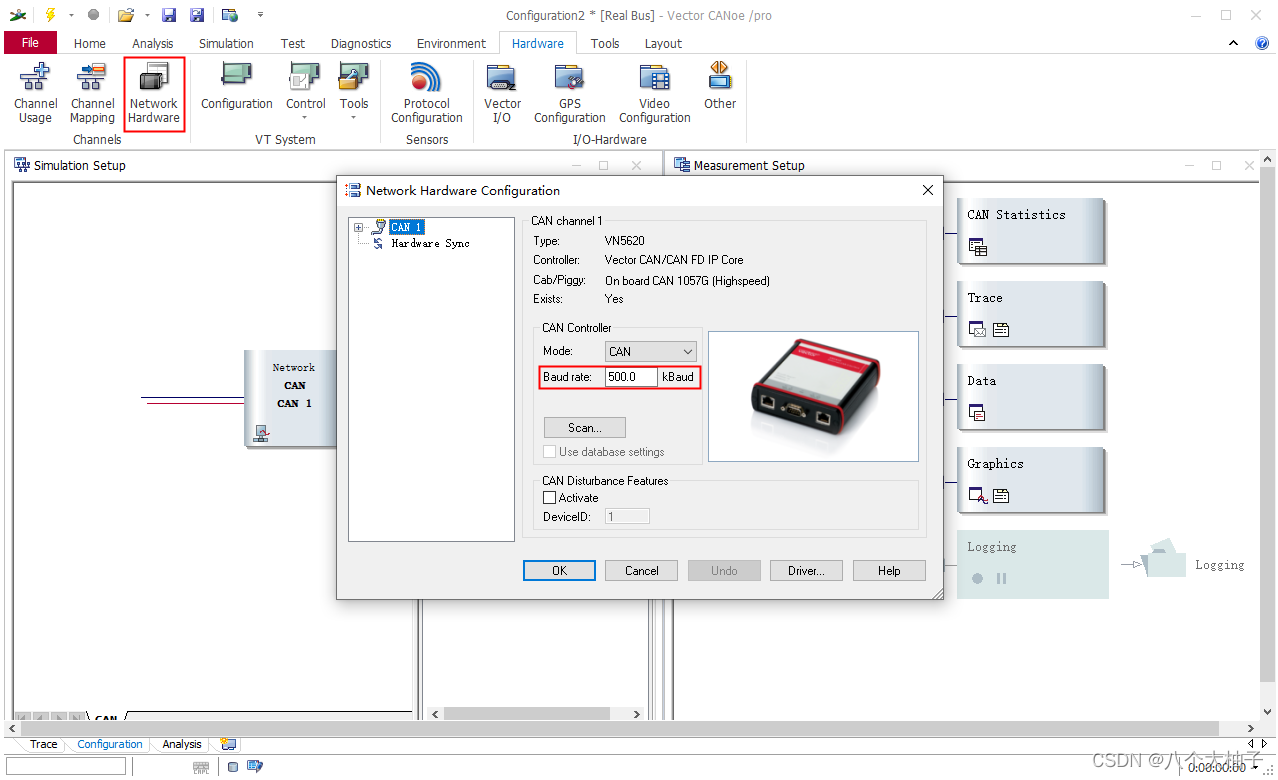Click the status bar text input box
The width and height of the screenshot is (1278, 780).
[x=66, y=766]
